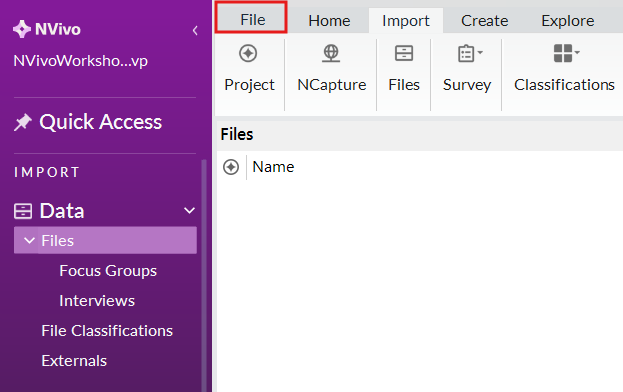Open the Focus Groups folder
The image size is (623, 392).
[108, 270]
